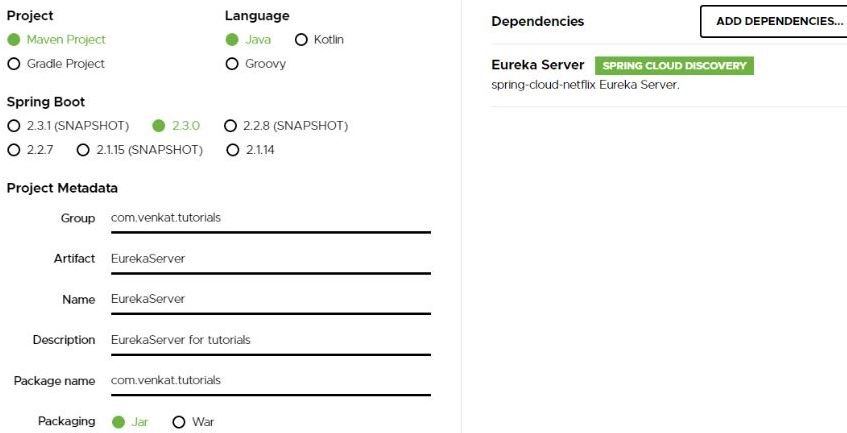Image resolution: width=847 pixels, height=433 pixels.
Task: Click the Package name field
Action: pyautogui.click(x=270, y=380)
